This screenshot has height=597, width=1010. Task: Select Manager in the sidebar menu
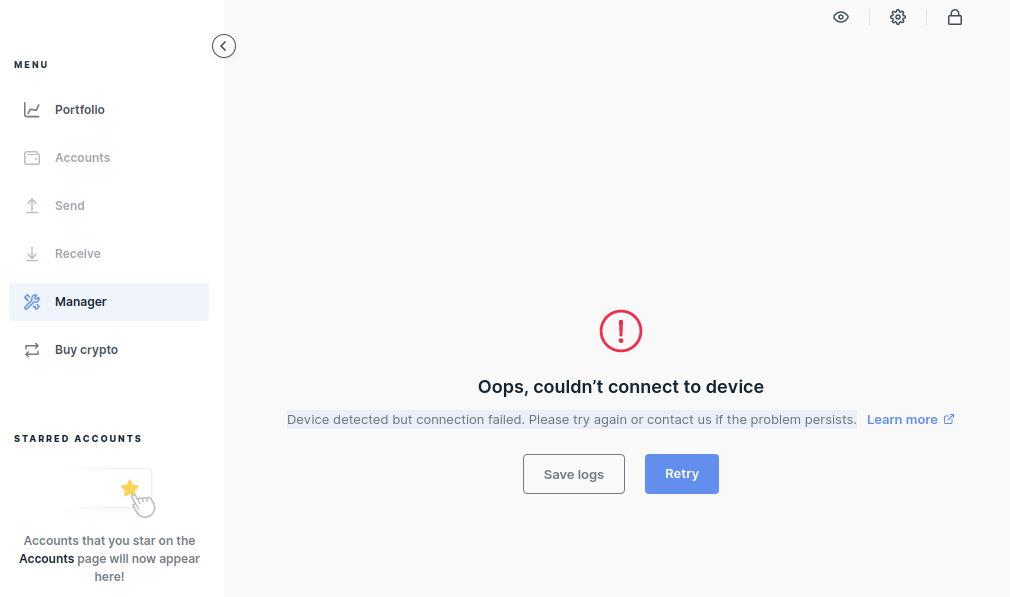(81, 302)
